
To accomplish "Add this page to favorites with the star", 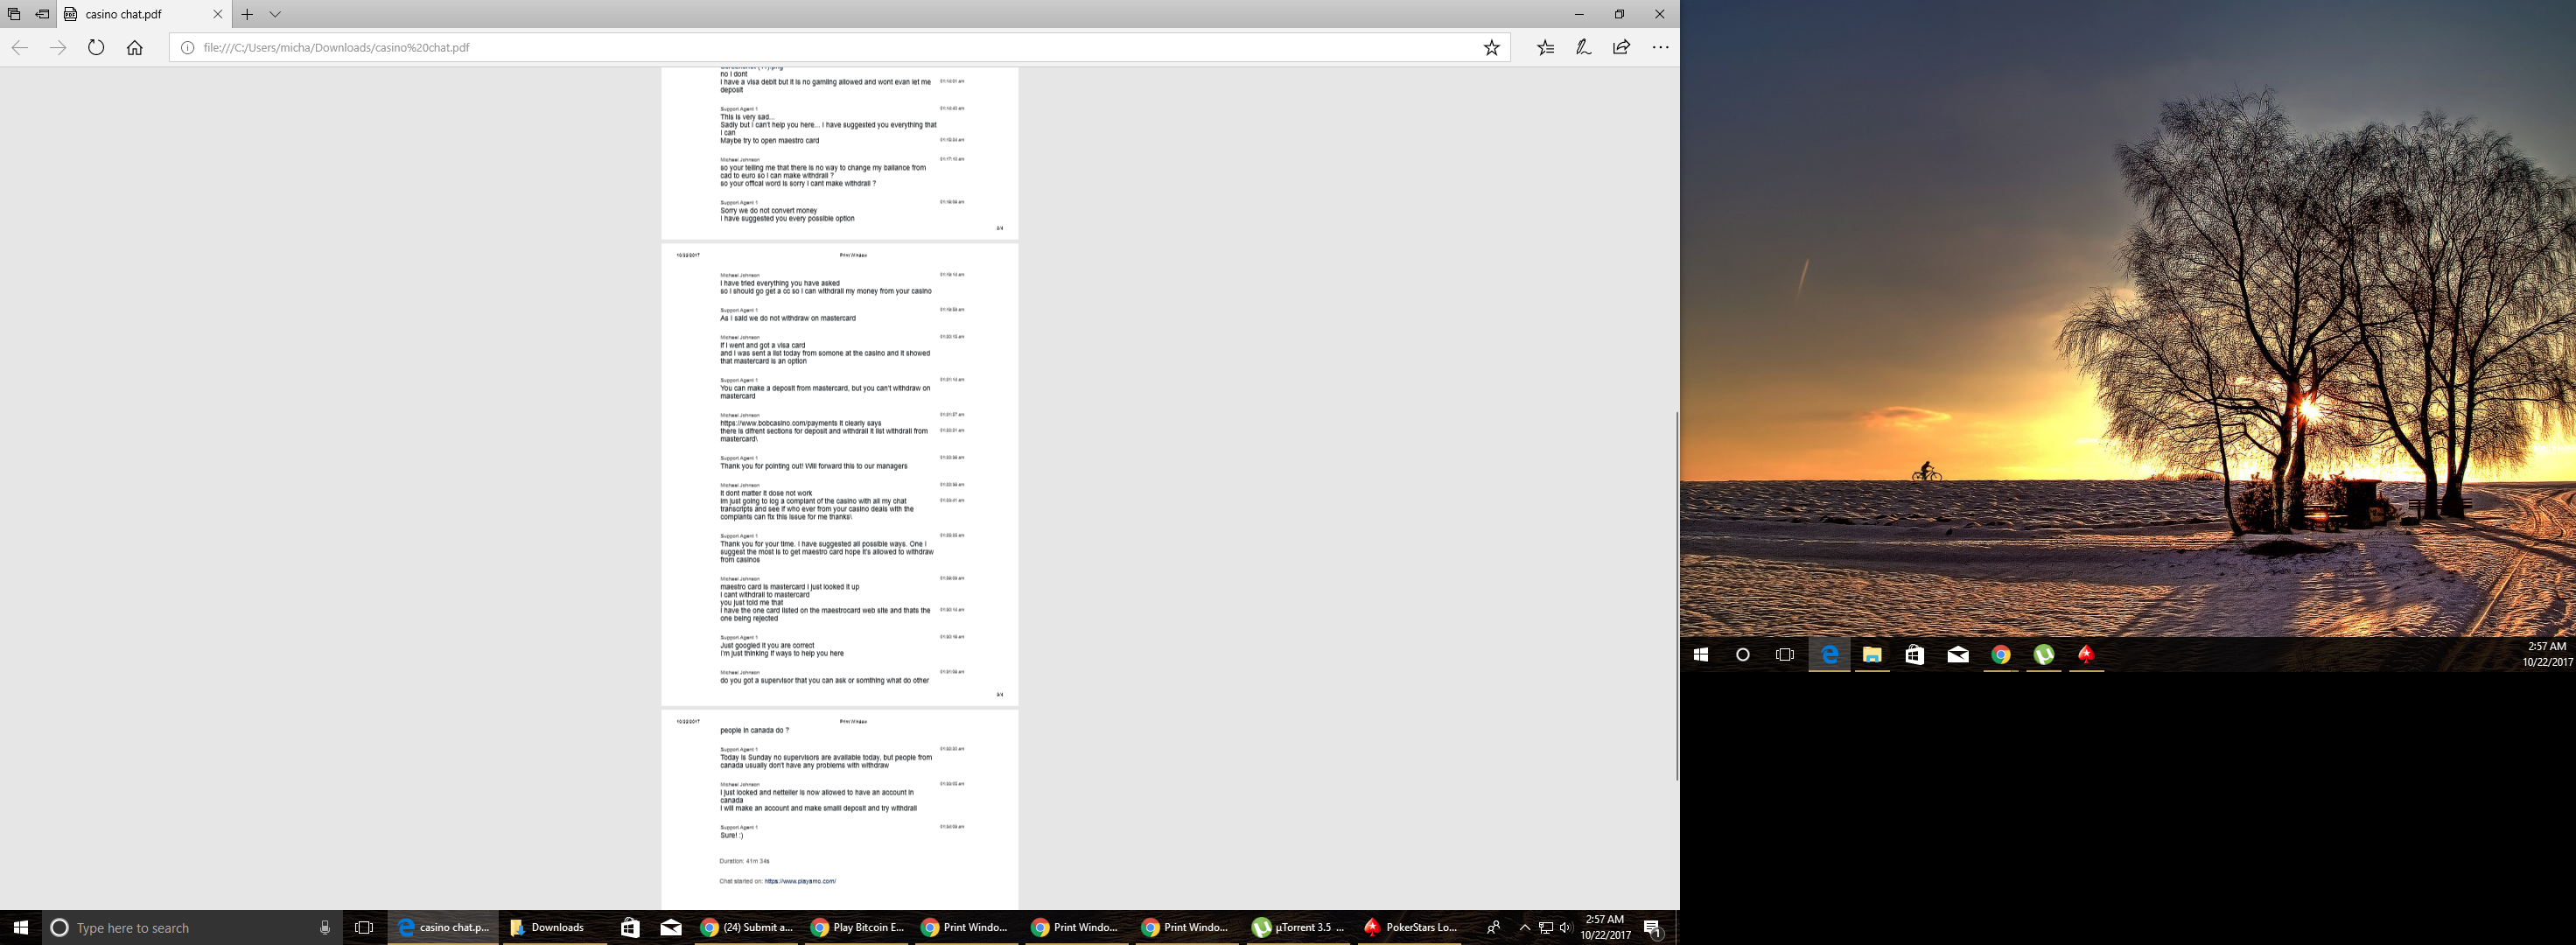I will 1491,47.
